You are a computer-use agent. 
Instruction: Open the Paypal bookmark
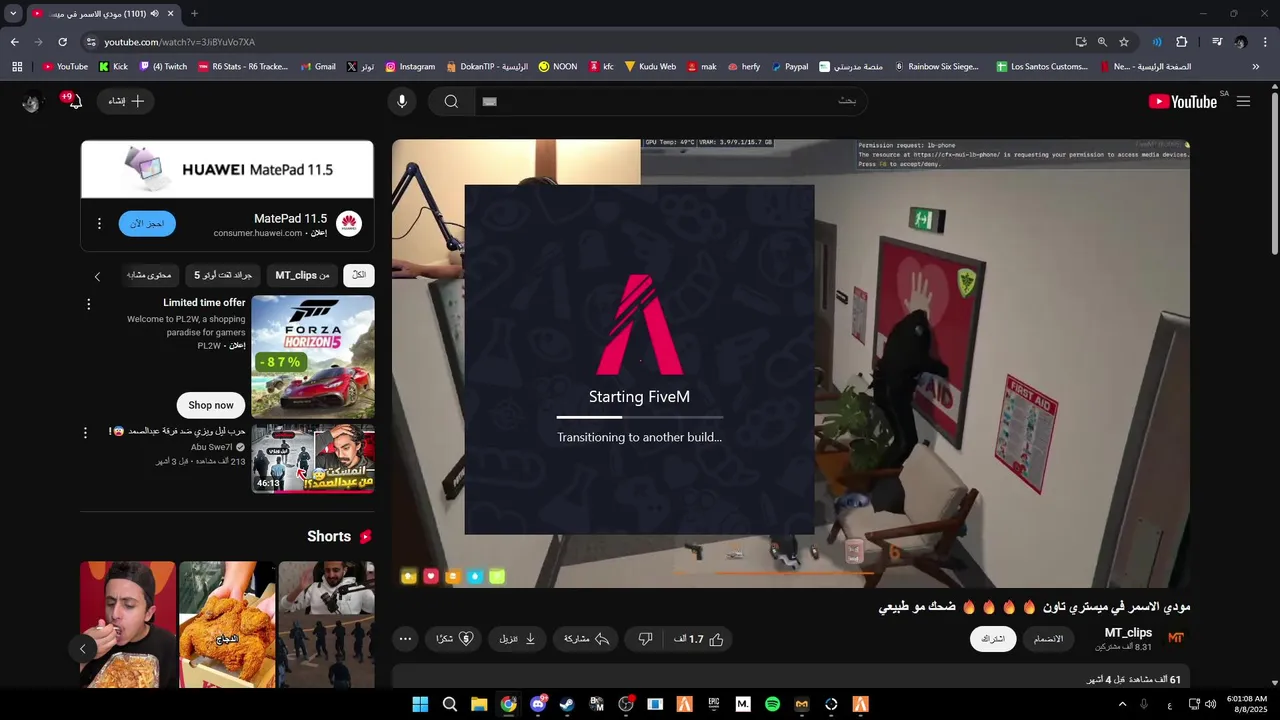tap(789, 67)
